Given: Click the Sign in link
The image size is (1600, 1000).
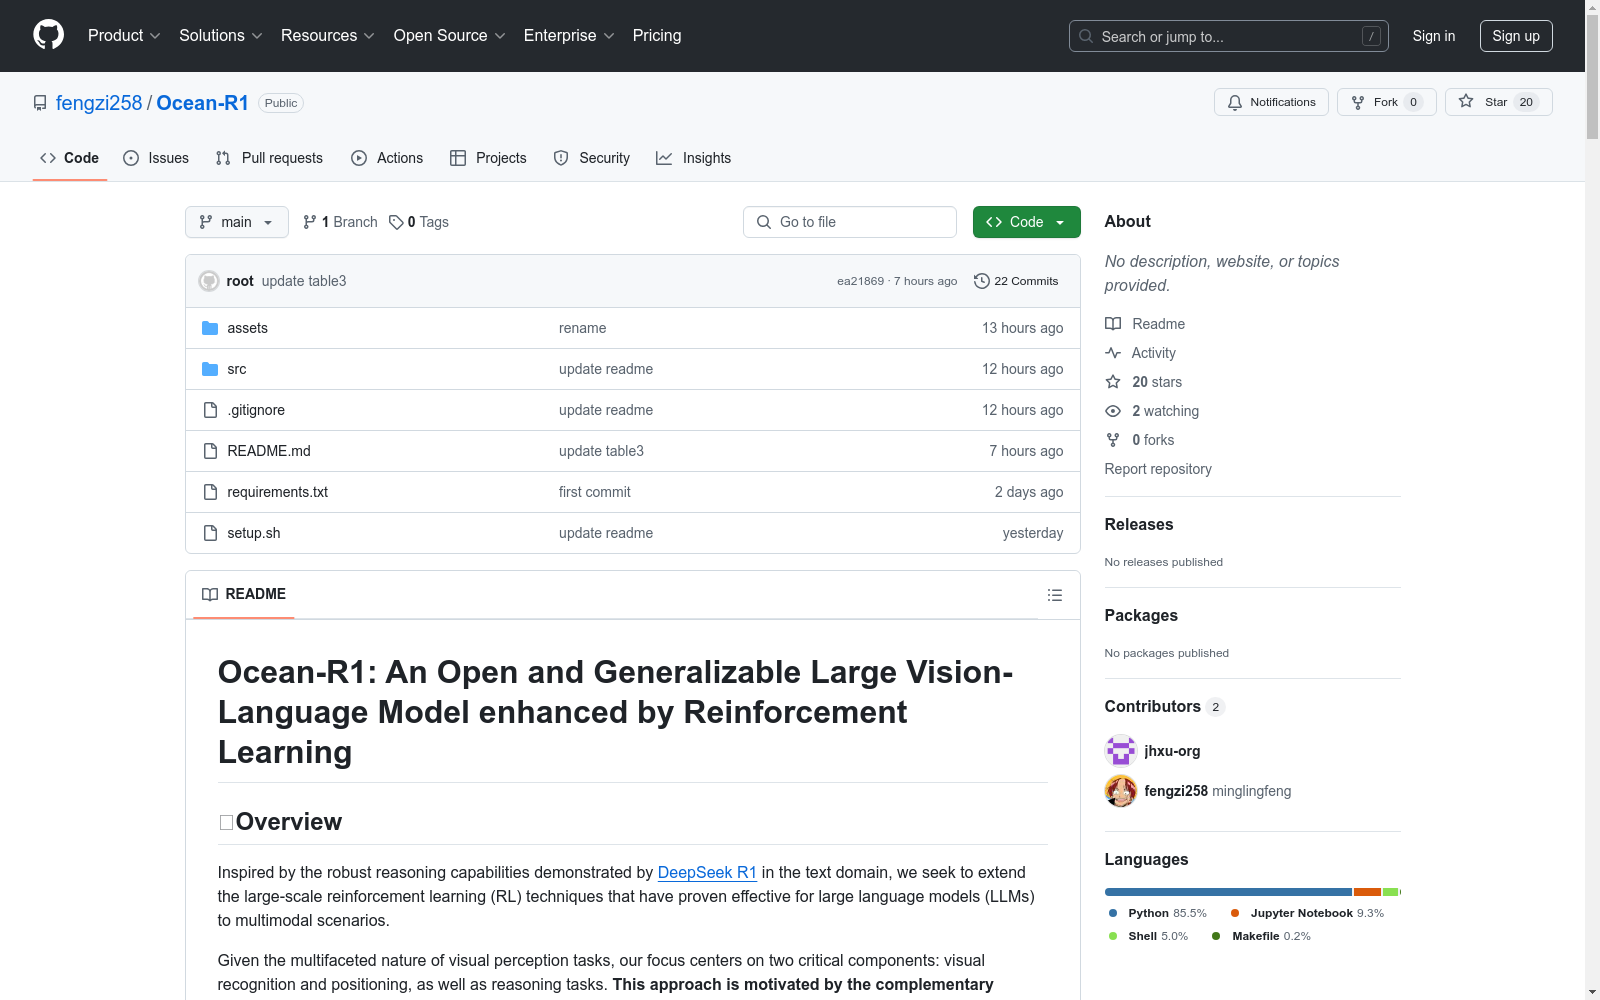Looking at the screenshot, I should 1434,36.
